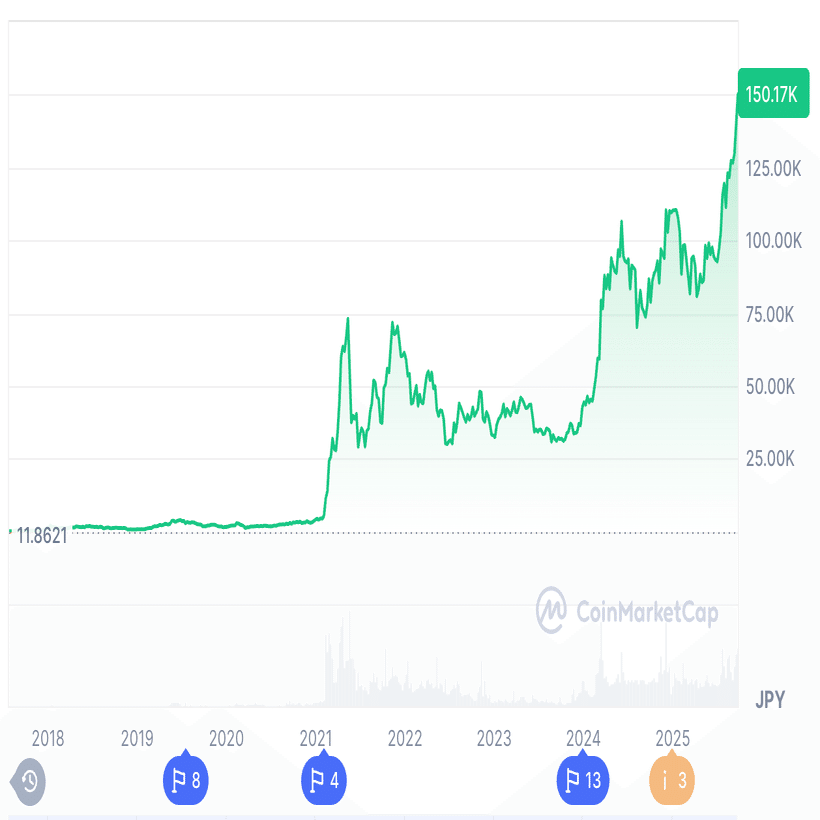Click the 75.00K price axis label
Image resolution: width=820 pixels, height=820 pixels.
(770, 315)
